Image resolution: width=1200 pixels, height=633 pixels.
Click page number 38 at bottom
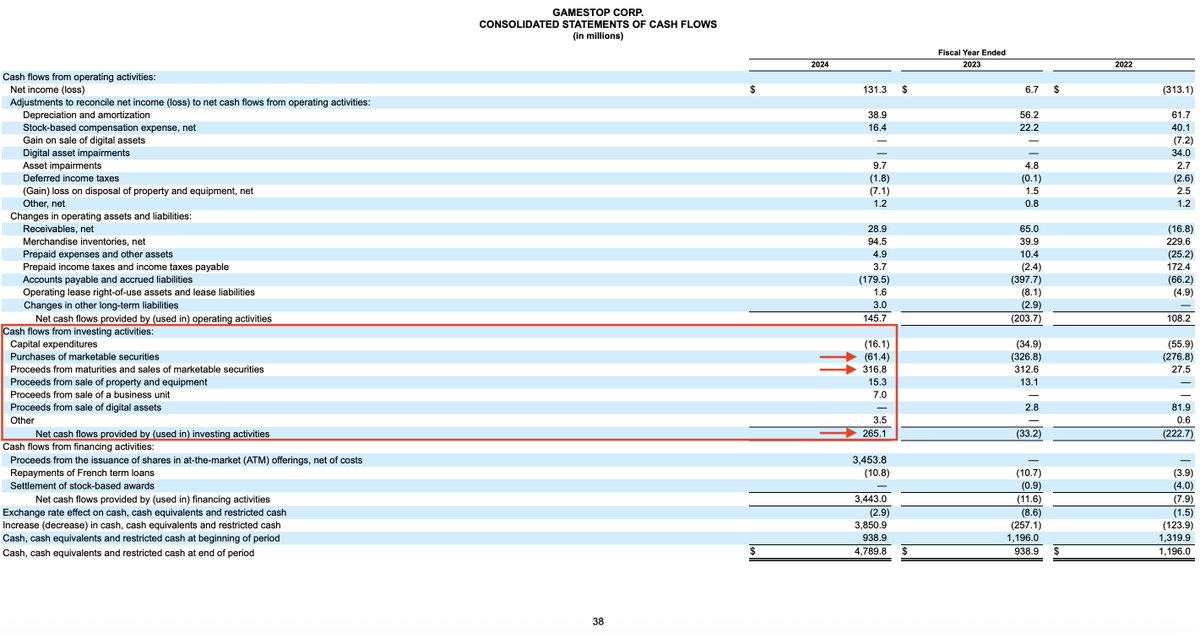[x=598, y=621]
